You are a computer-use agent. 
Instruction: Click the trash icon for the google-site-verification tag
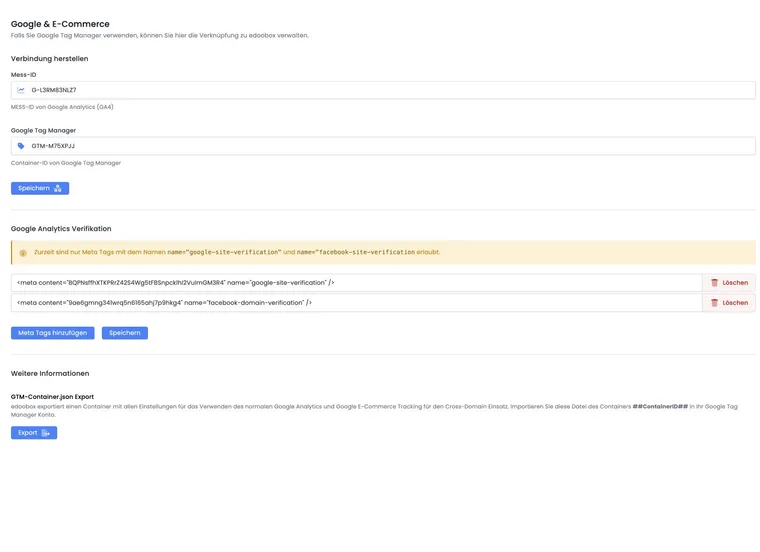714,283
